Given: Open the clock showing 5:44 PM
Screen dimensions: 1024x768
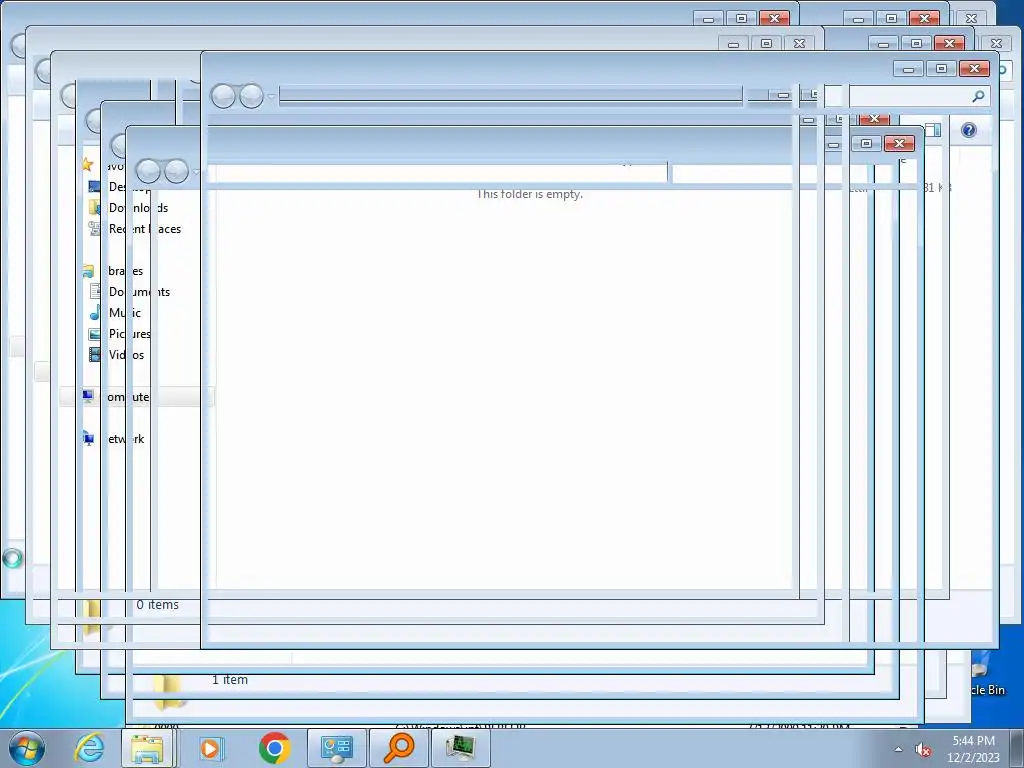Looking at the screenshot, I should 973,748.
